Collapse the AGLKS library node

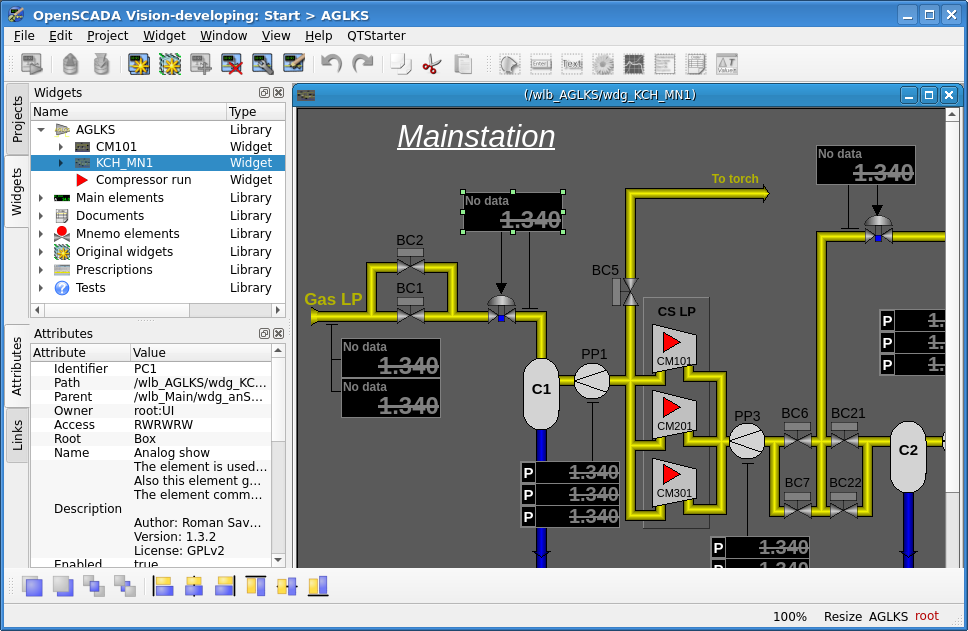tap(41, 130)
